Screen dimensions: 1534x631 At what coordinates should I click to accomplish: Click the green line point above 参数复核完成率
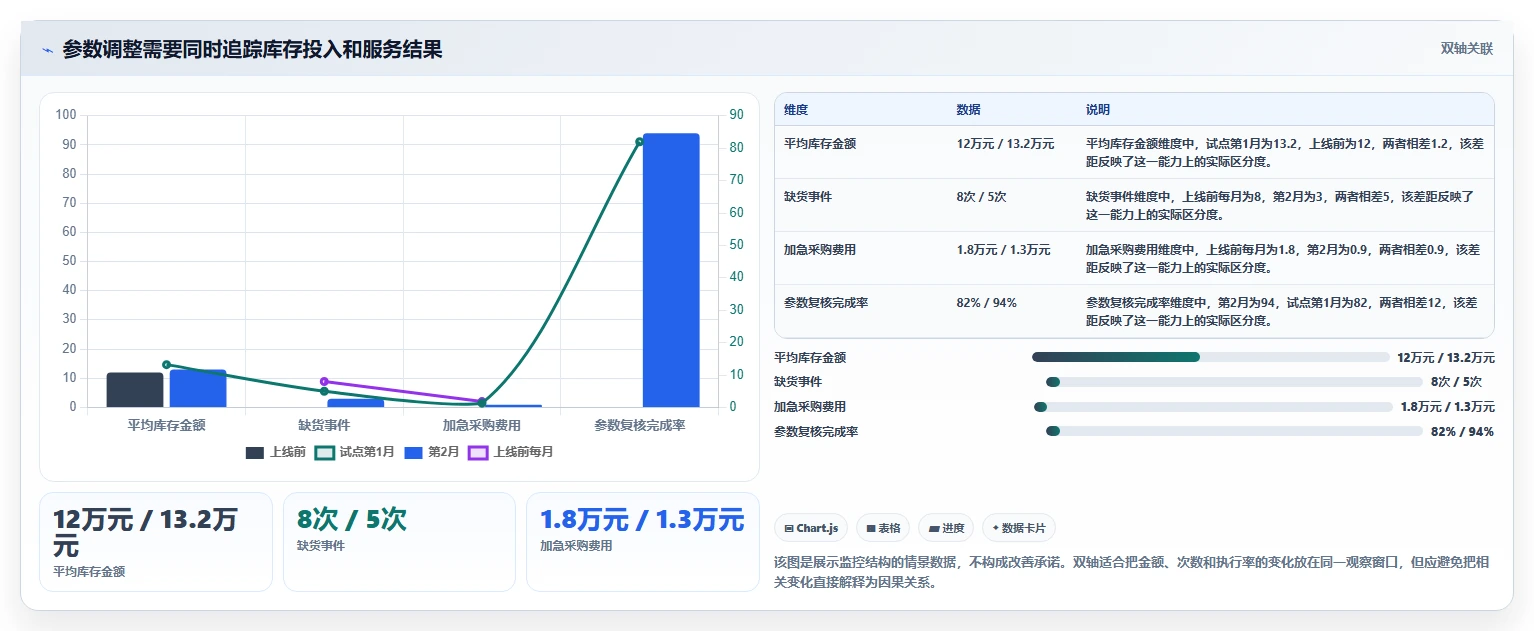coord(640,141)
